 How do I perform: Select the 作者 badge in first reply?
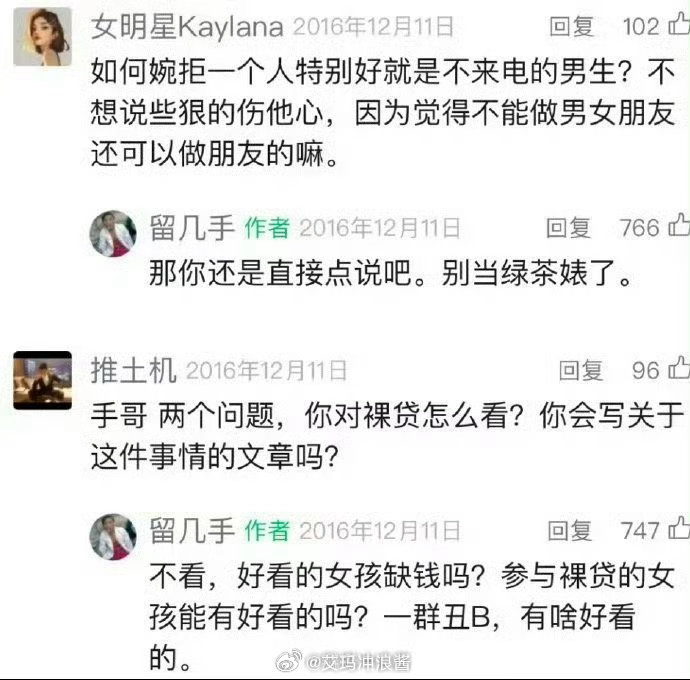[267, 228]
